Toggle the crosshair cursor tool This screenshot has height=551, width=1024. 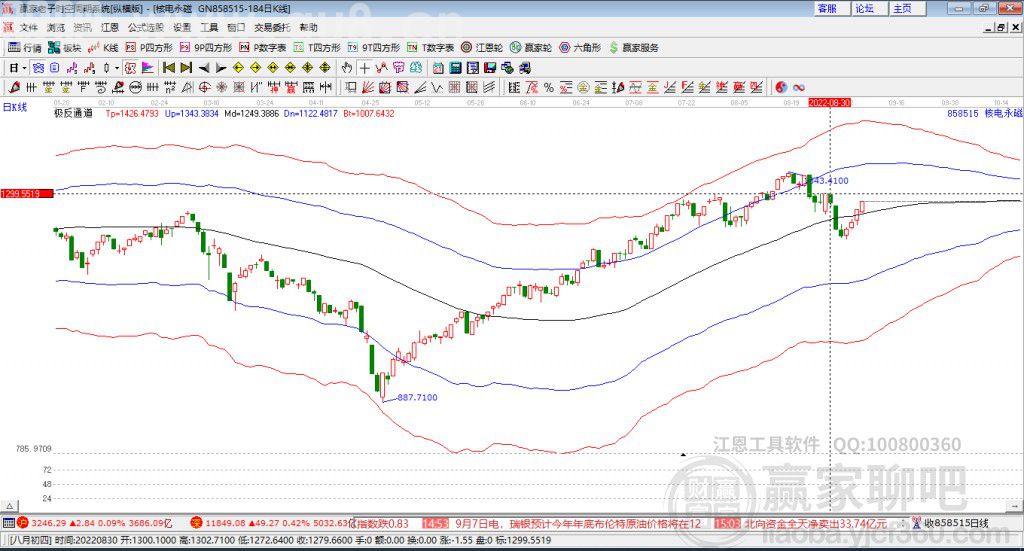(364, 68)
